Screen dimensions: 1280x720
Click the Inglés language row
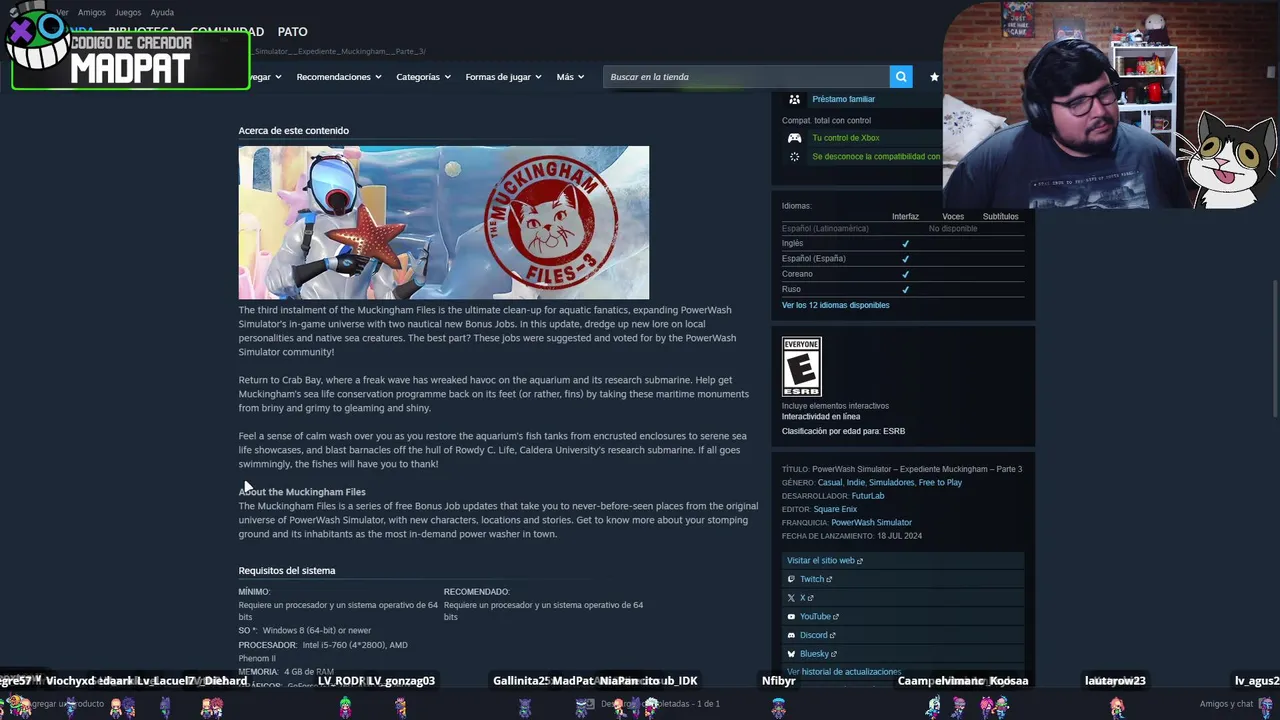tap(902, 243)
